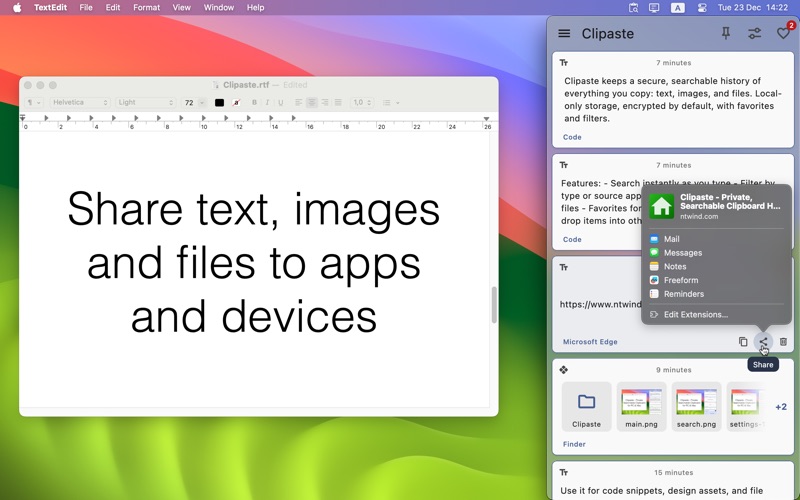Toggle underline in TextEdit toolbar
800x500 pixels.
(281, 103)
